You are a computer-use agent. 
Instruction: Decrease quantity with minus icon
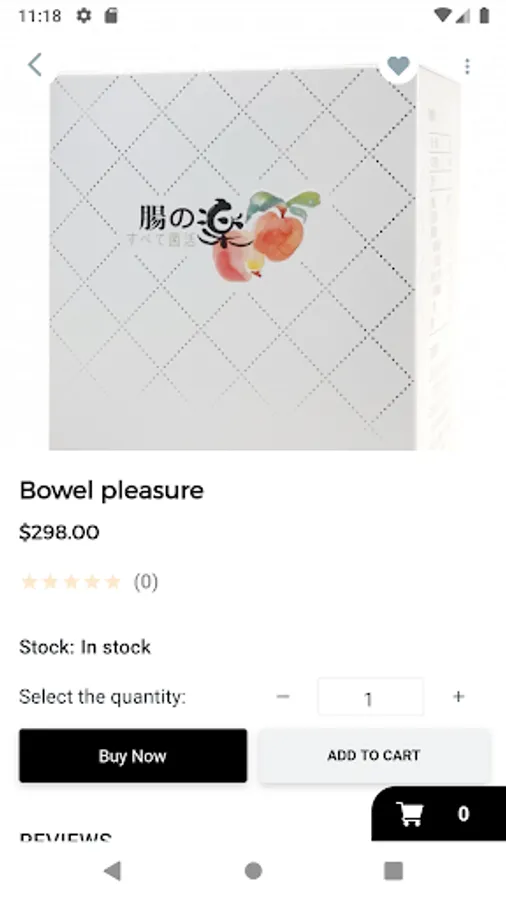tap(283, 696)
